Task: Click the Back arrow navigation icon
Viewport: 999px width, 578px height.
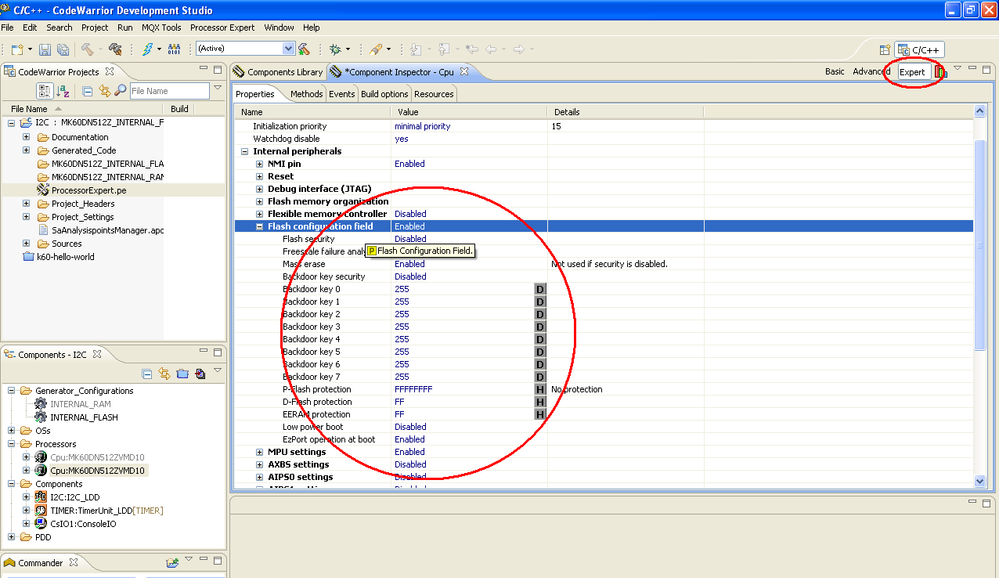Action: (x=491, y=49)
